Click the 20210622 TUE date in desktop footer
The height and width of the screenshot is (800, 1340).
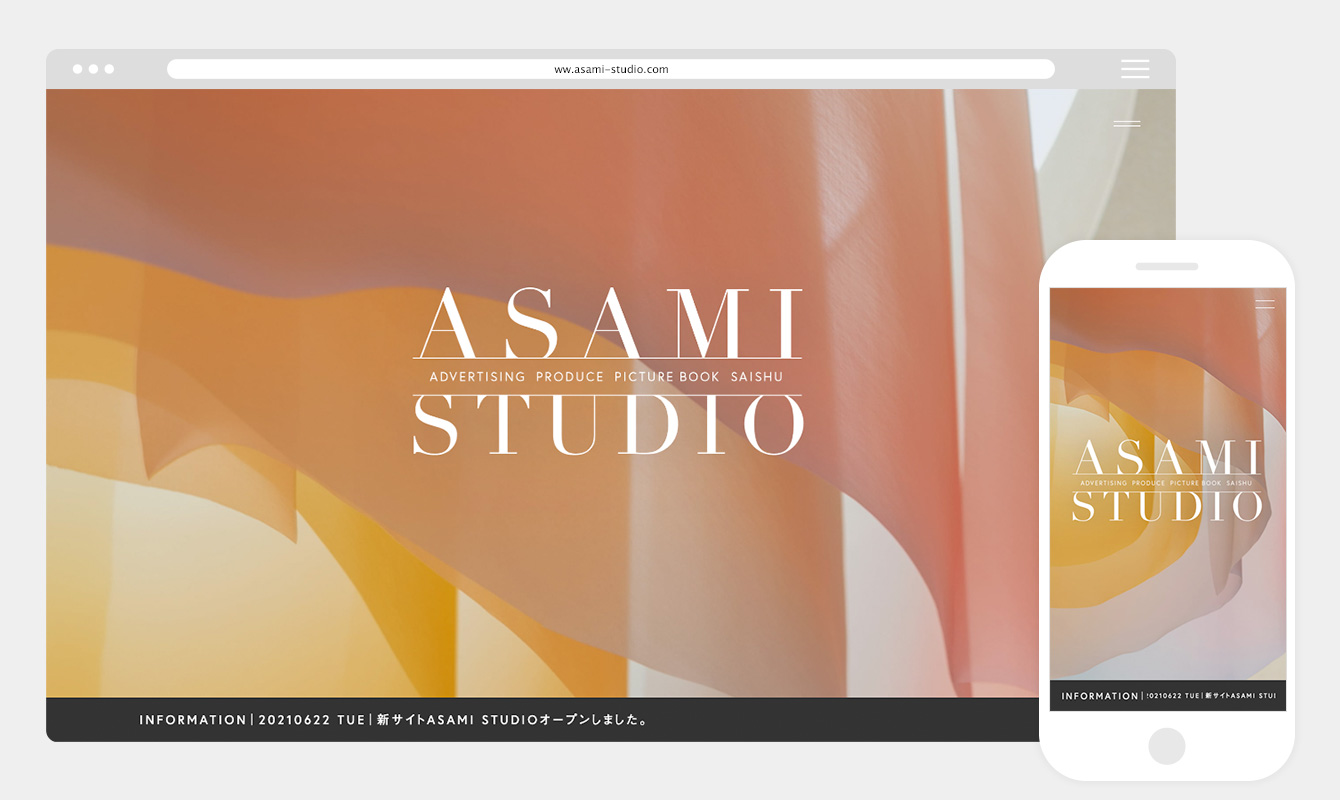pyautogui.click(x=309, y=720)
